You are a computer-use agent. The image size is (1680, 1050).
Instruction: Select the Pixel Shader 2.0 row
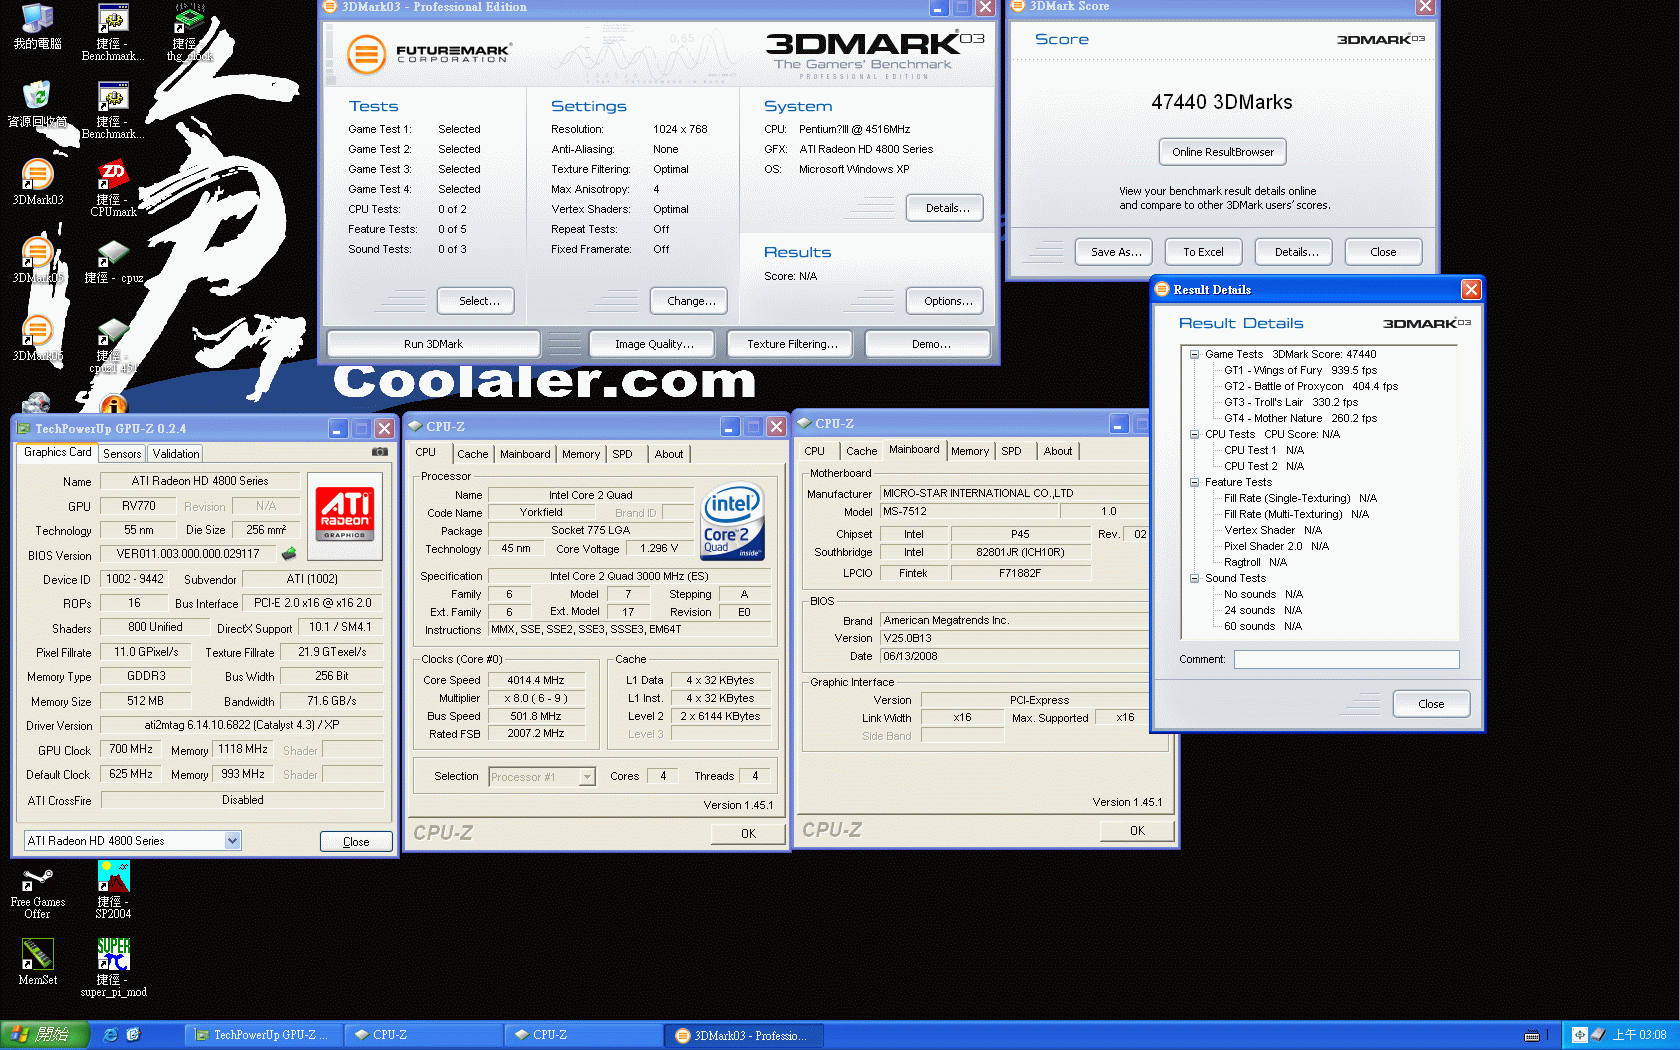click(1276, 546)
